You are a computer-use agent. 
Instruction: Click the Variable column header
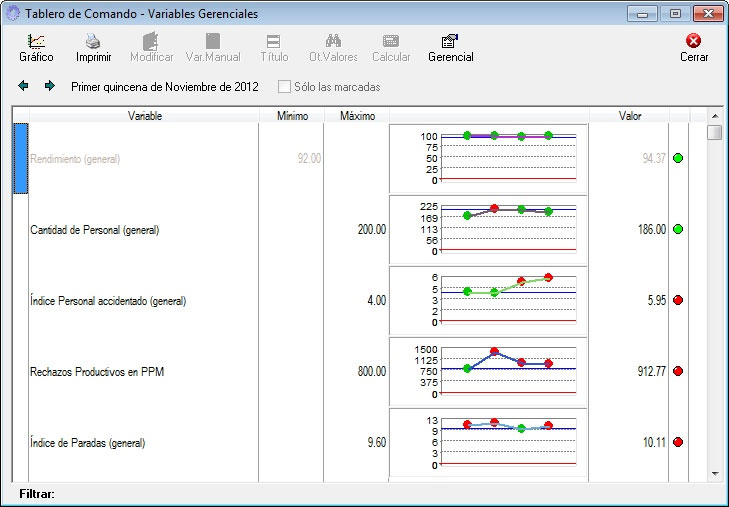pyautogui.click(x=144, y=116)
